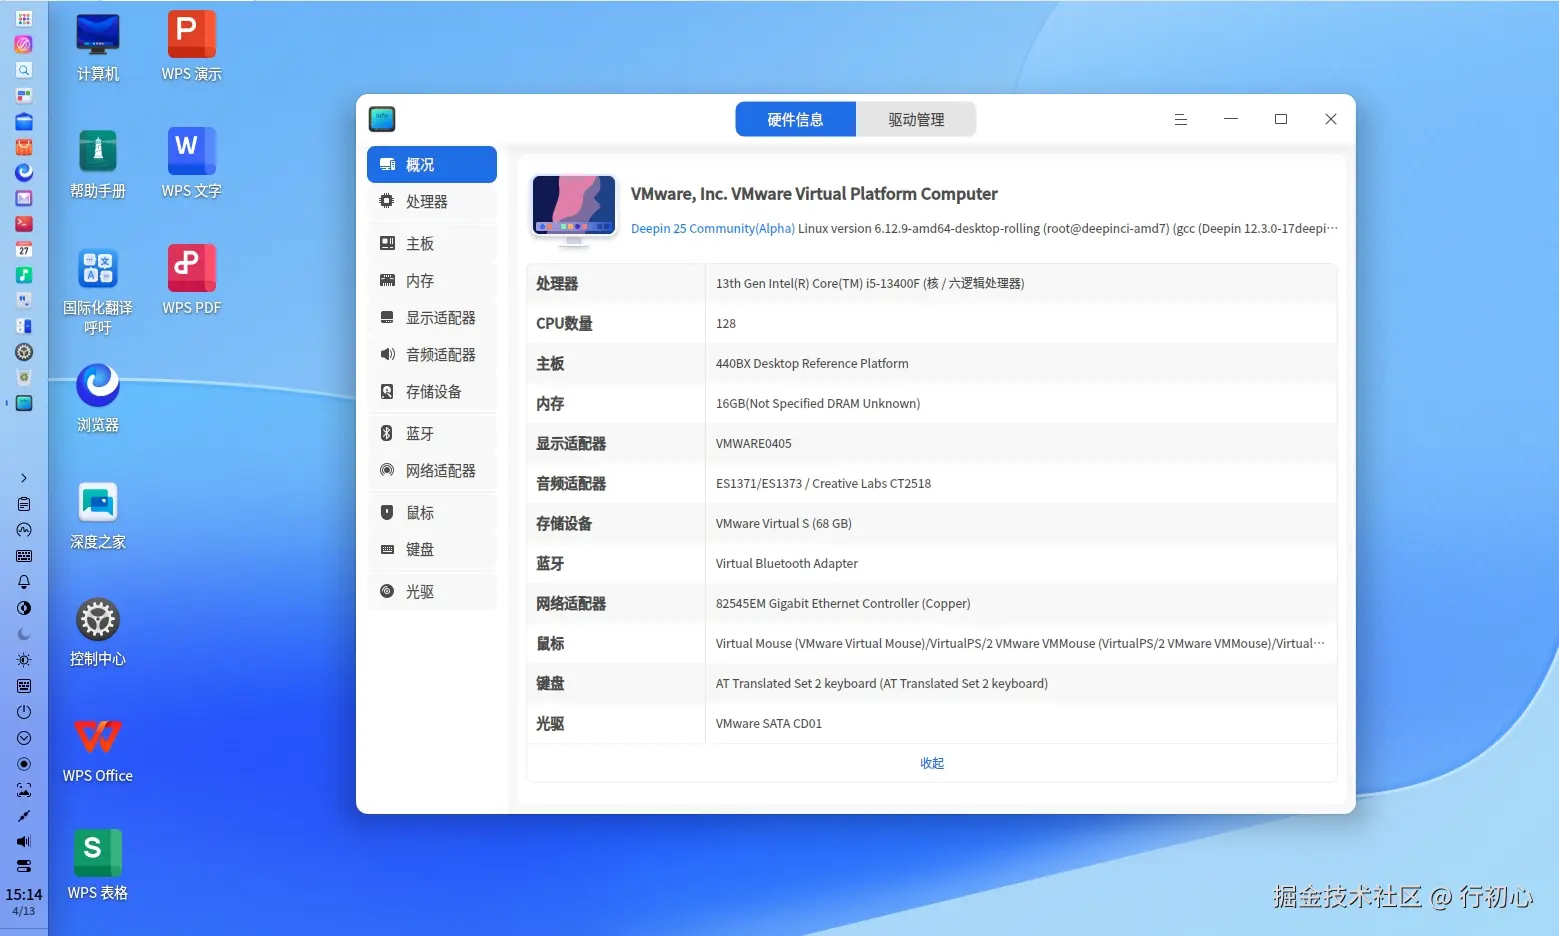Open the mail client in the dock
Image resolution: width=1559 pixels, height=936 pixels.
coord(24,198)
